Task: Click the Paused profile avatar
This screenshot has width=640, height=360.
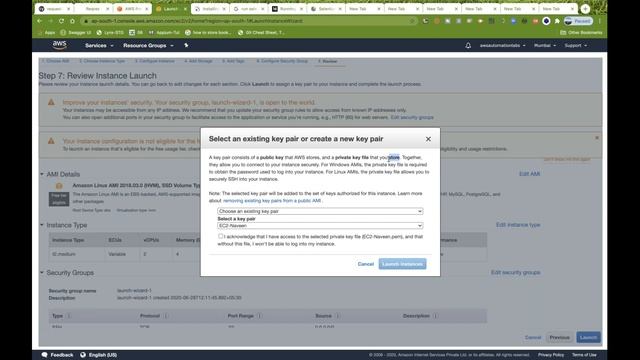Action: coord(578,21)
